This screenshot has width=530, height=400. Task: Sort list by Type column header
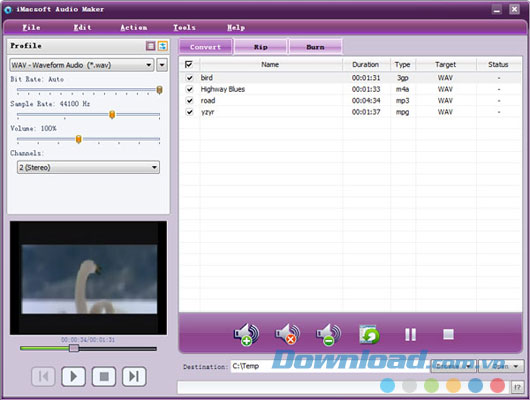click(x=402, y=64)
